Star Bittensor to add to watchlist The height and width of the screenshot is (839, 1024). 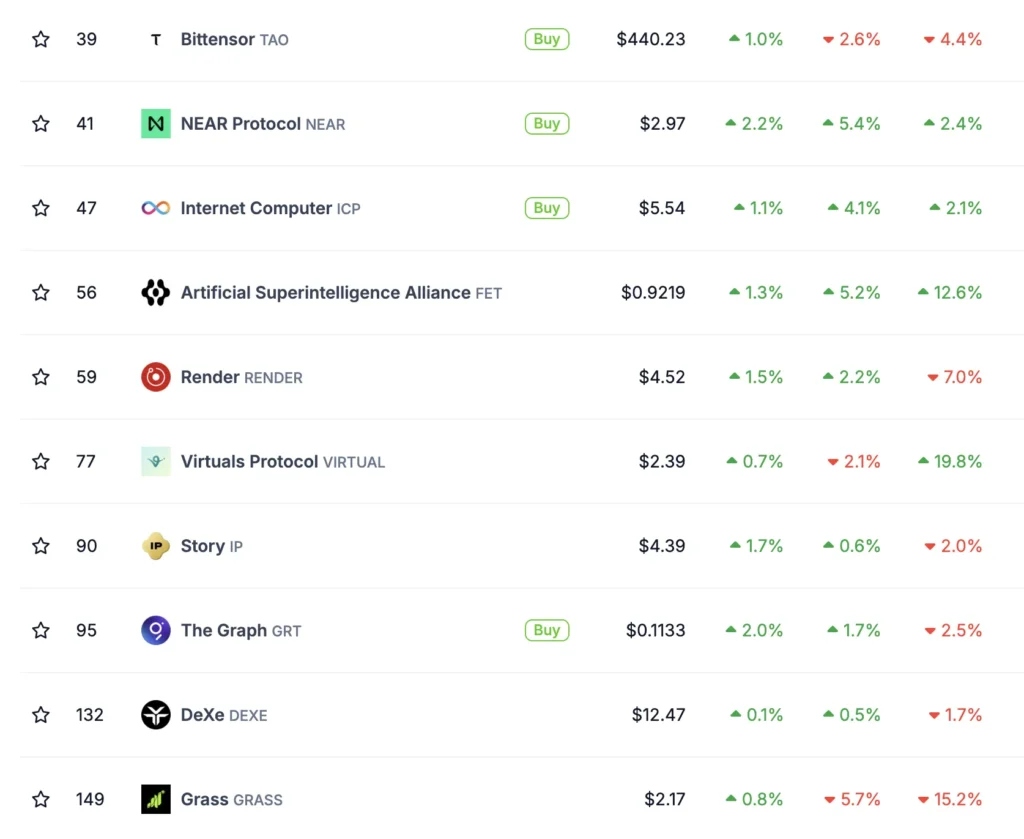pyautogui.click(x=40, y=40)
